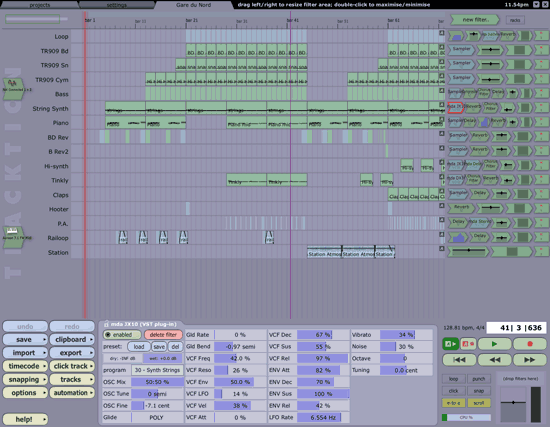This screenshot has width=550, height=427.
Task: Open the program preset dropdown showing Synth Strings
Action: tap(157, 370)
